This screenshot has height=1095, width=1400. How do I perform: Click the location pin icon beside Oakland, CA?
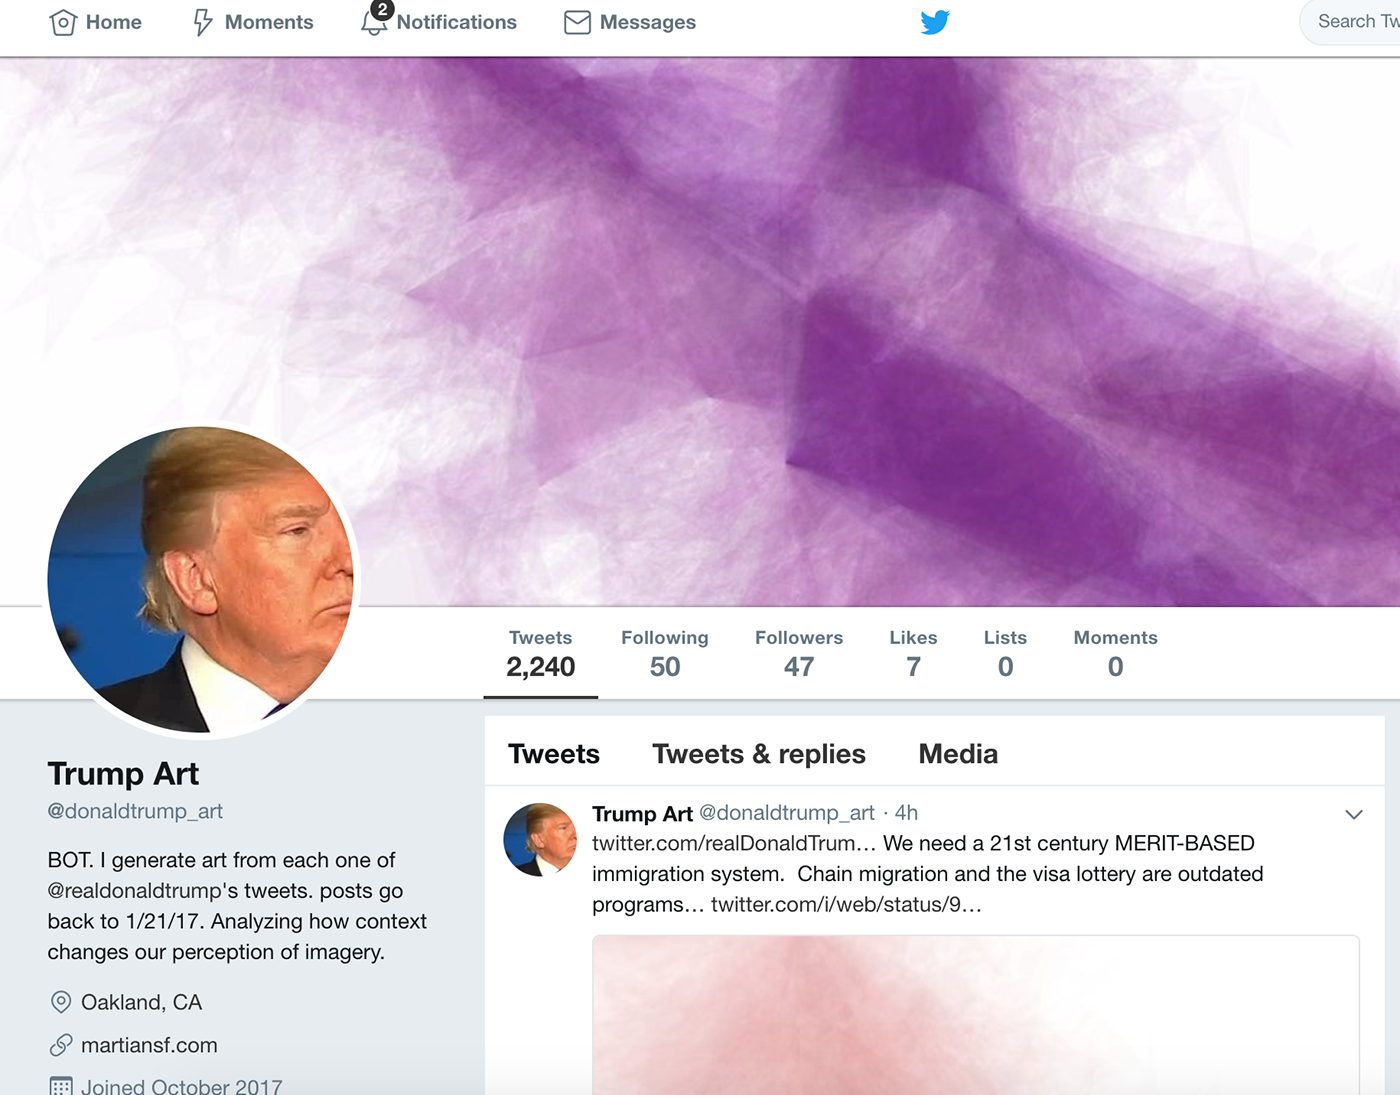pyautogui.click(x=61, y=1002)
